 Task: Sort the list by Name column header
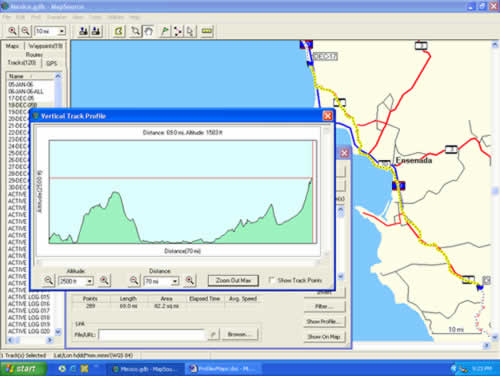pyautogui.click(x=30, y=76)
